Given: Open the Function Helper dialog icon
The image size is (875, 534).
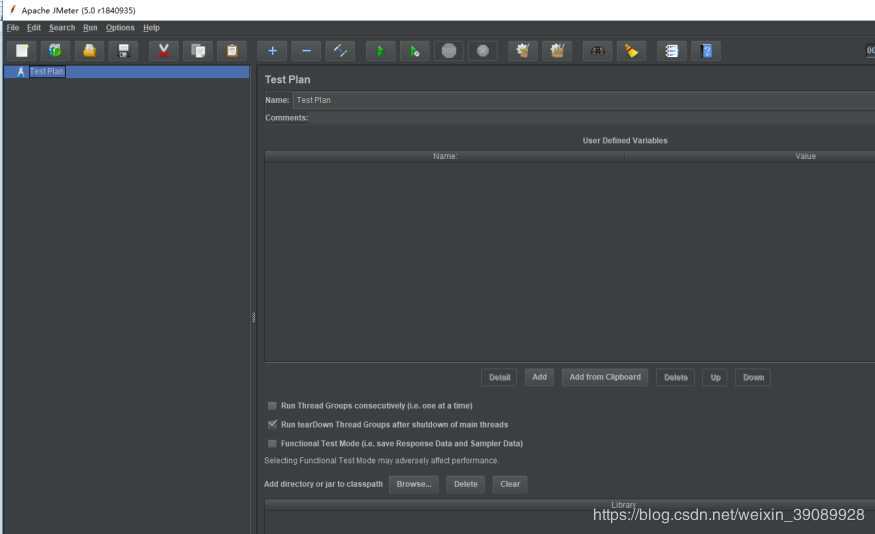Looking at the screenshot, I should (x=672, y=51).
